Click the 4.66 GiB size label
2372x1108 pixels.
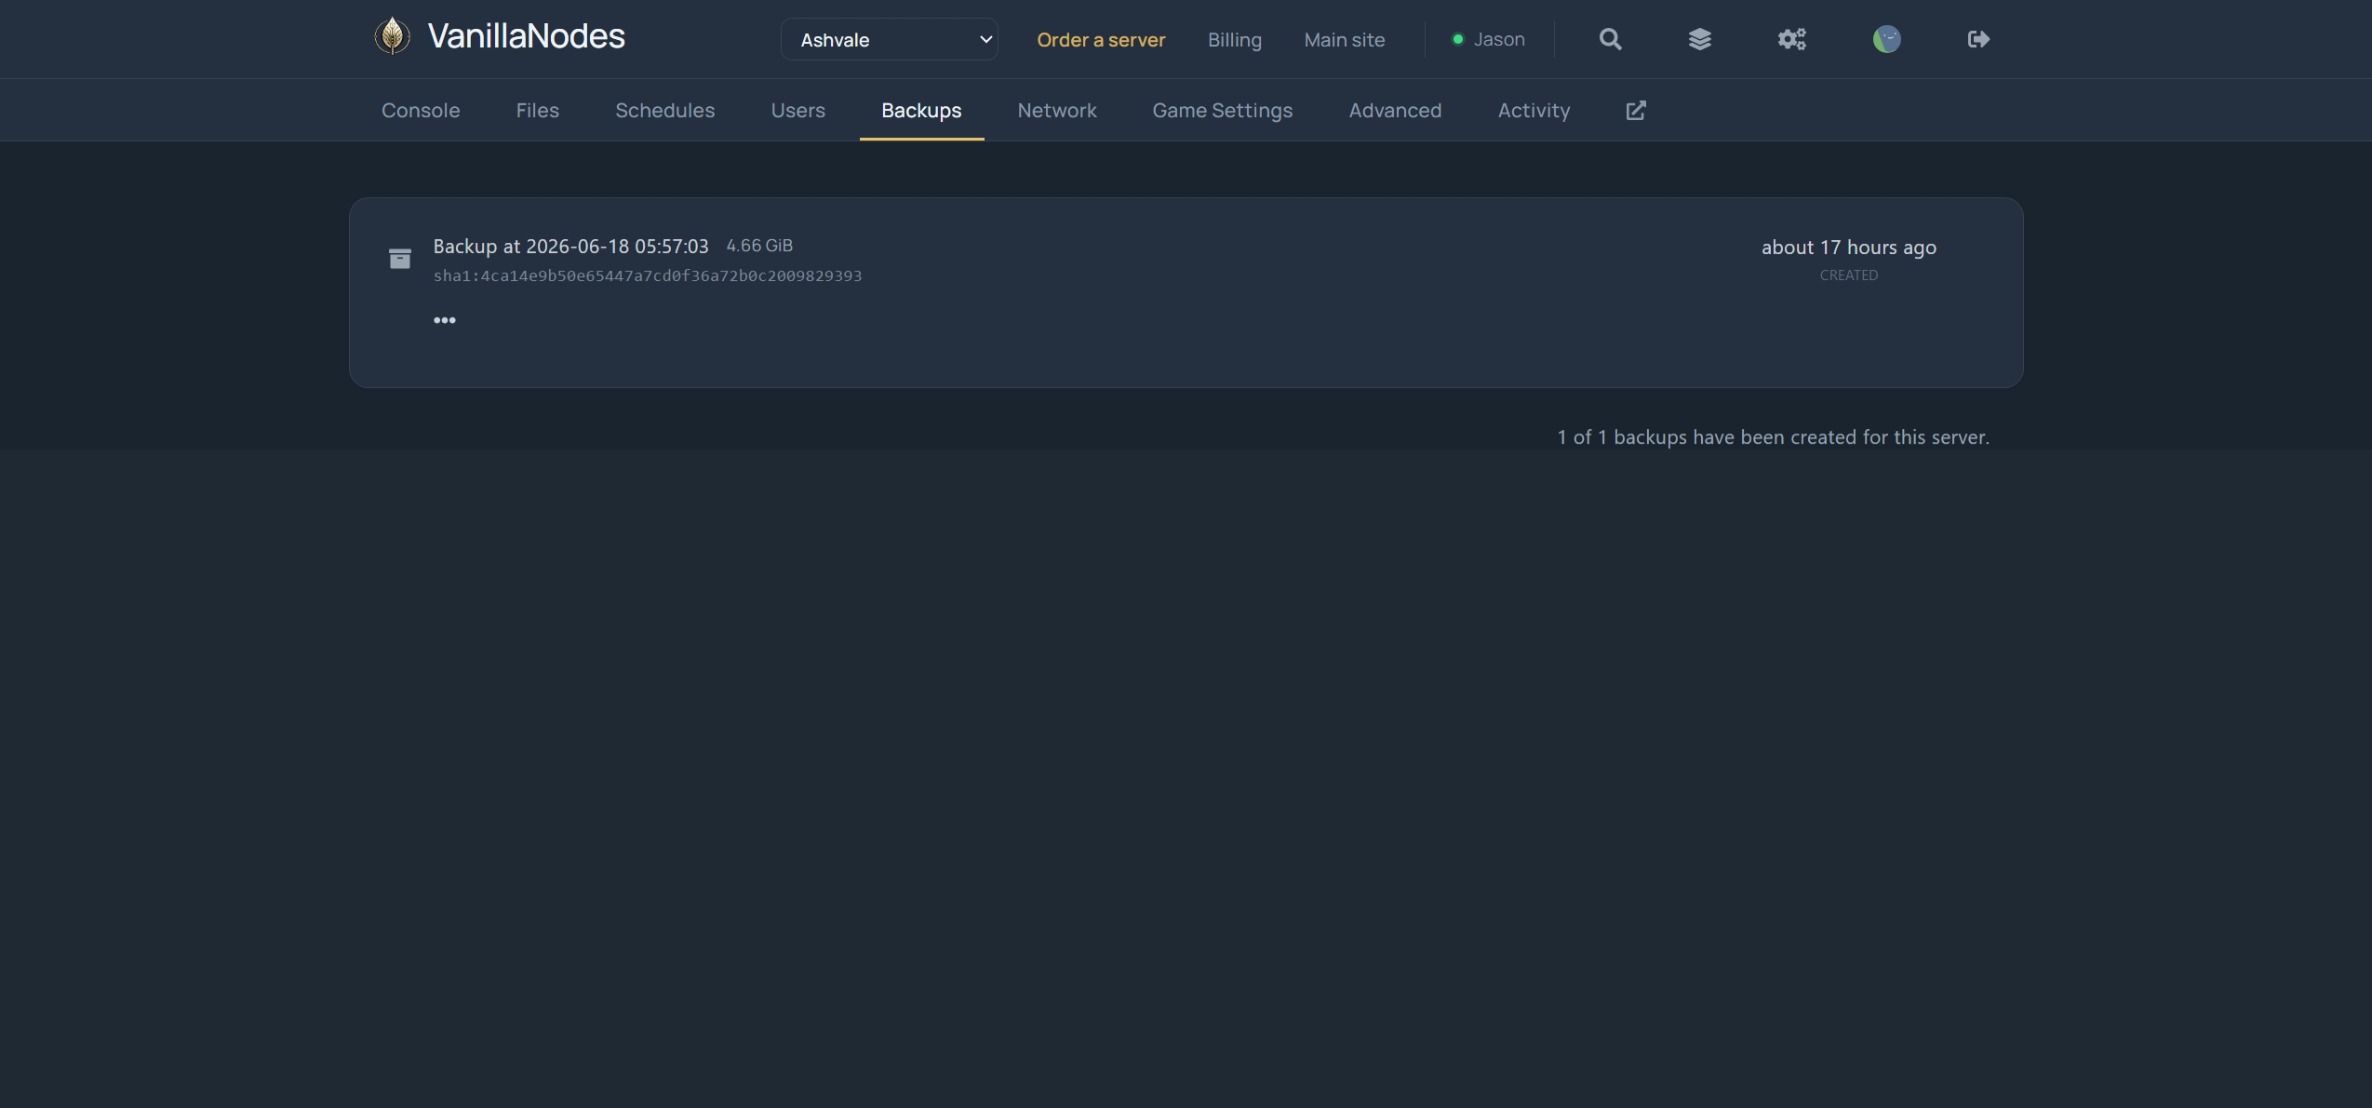(x=759, y=245)
